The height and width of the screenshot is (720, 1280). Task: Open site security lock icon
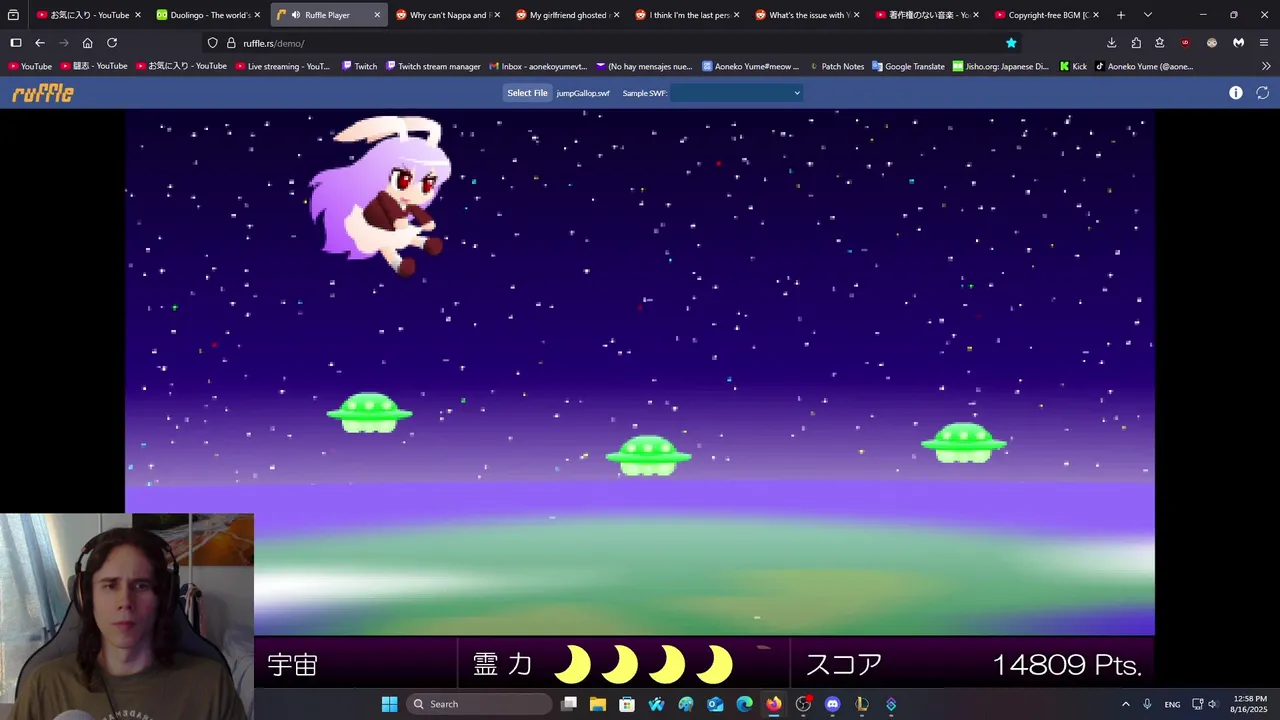coord(231,43)
